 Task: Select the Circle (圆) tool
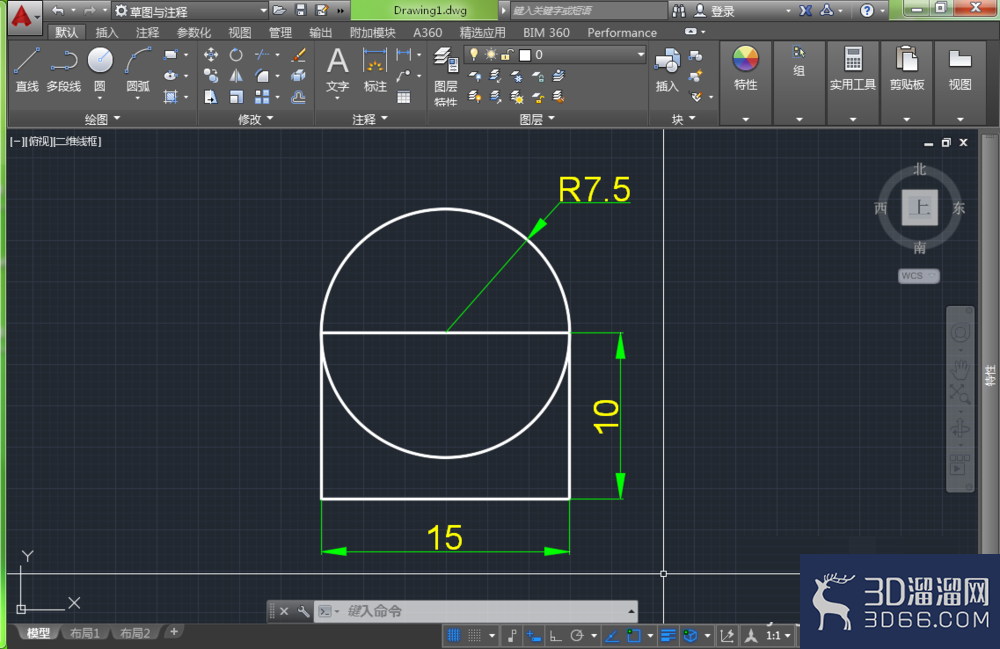point(100,70)
